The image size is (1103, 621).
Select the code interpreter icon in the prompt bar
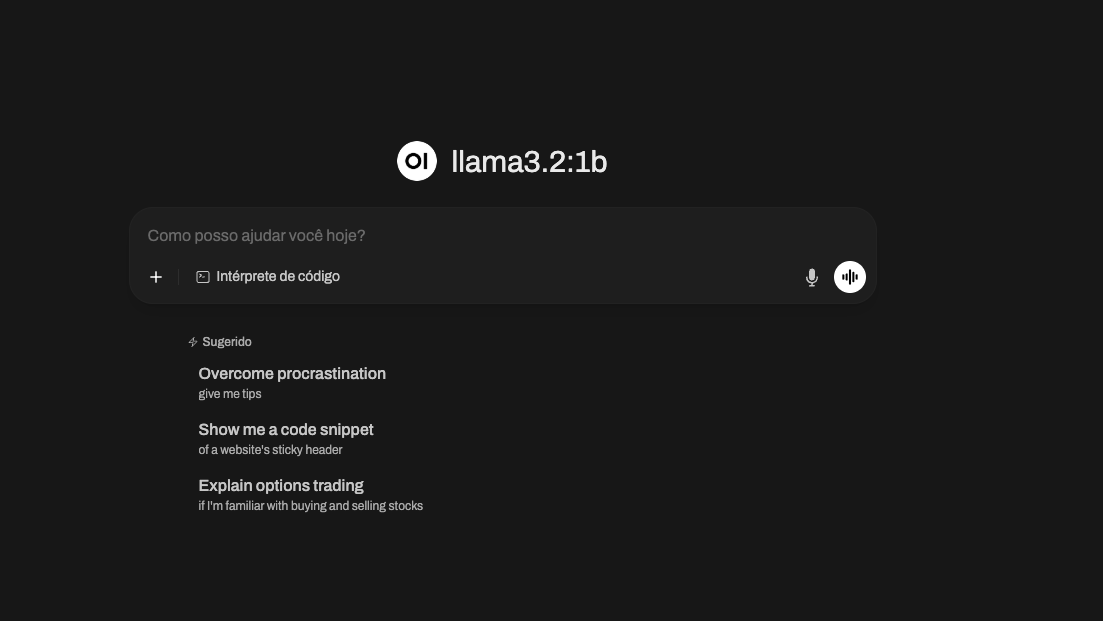[203, 276]
